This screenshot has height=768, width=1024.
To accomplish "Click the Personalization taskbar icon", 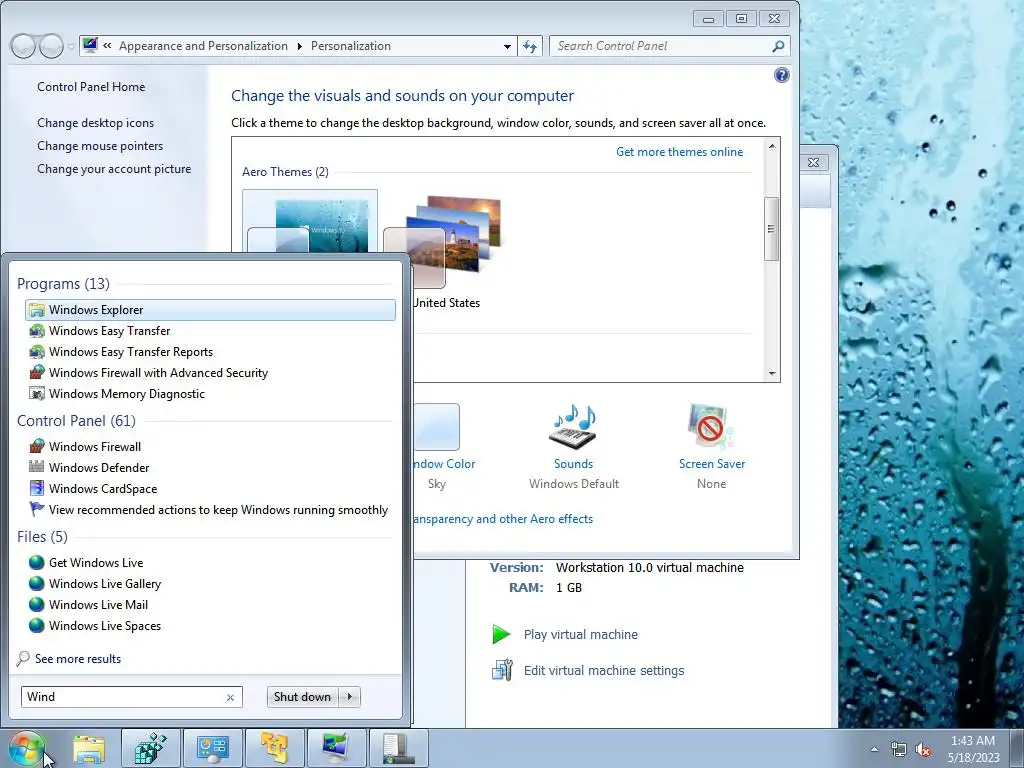I will click(337, 748).
